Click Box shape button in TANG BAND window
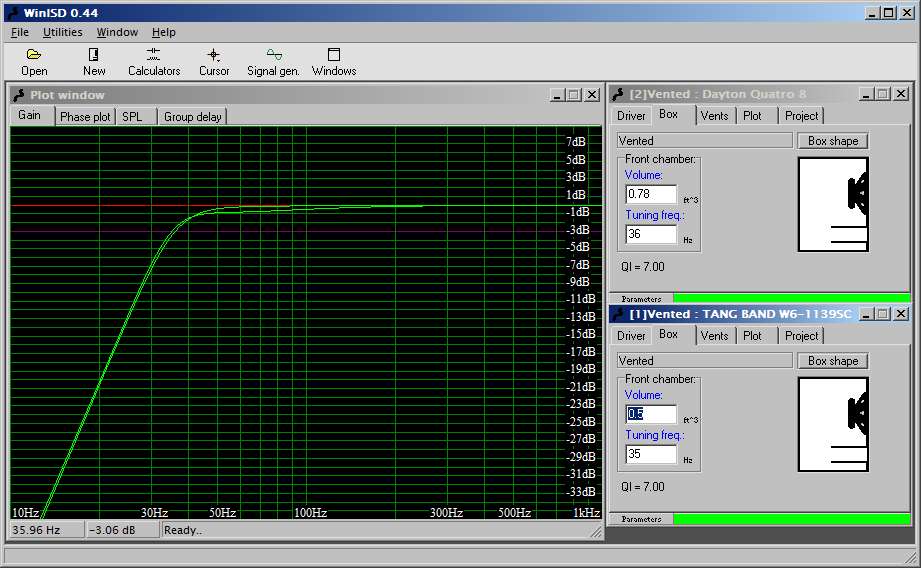921x568 pixels. coord(833,361)
